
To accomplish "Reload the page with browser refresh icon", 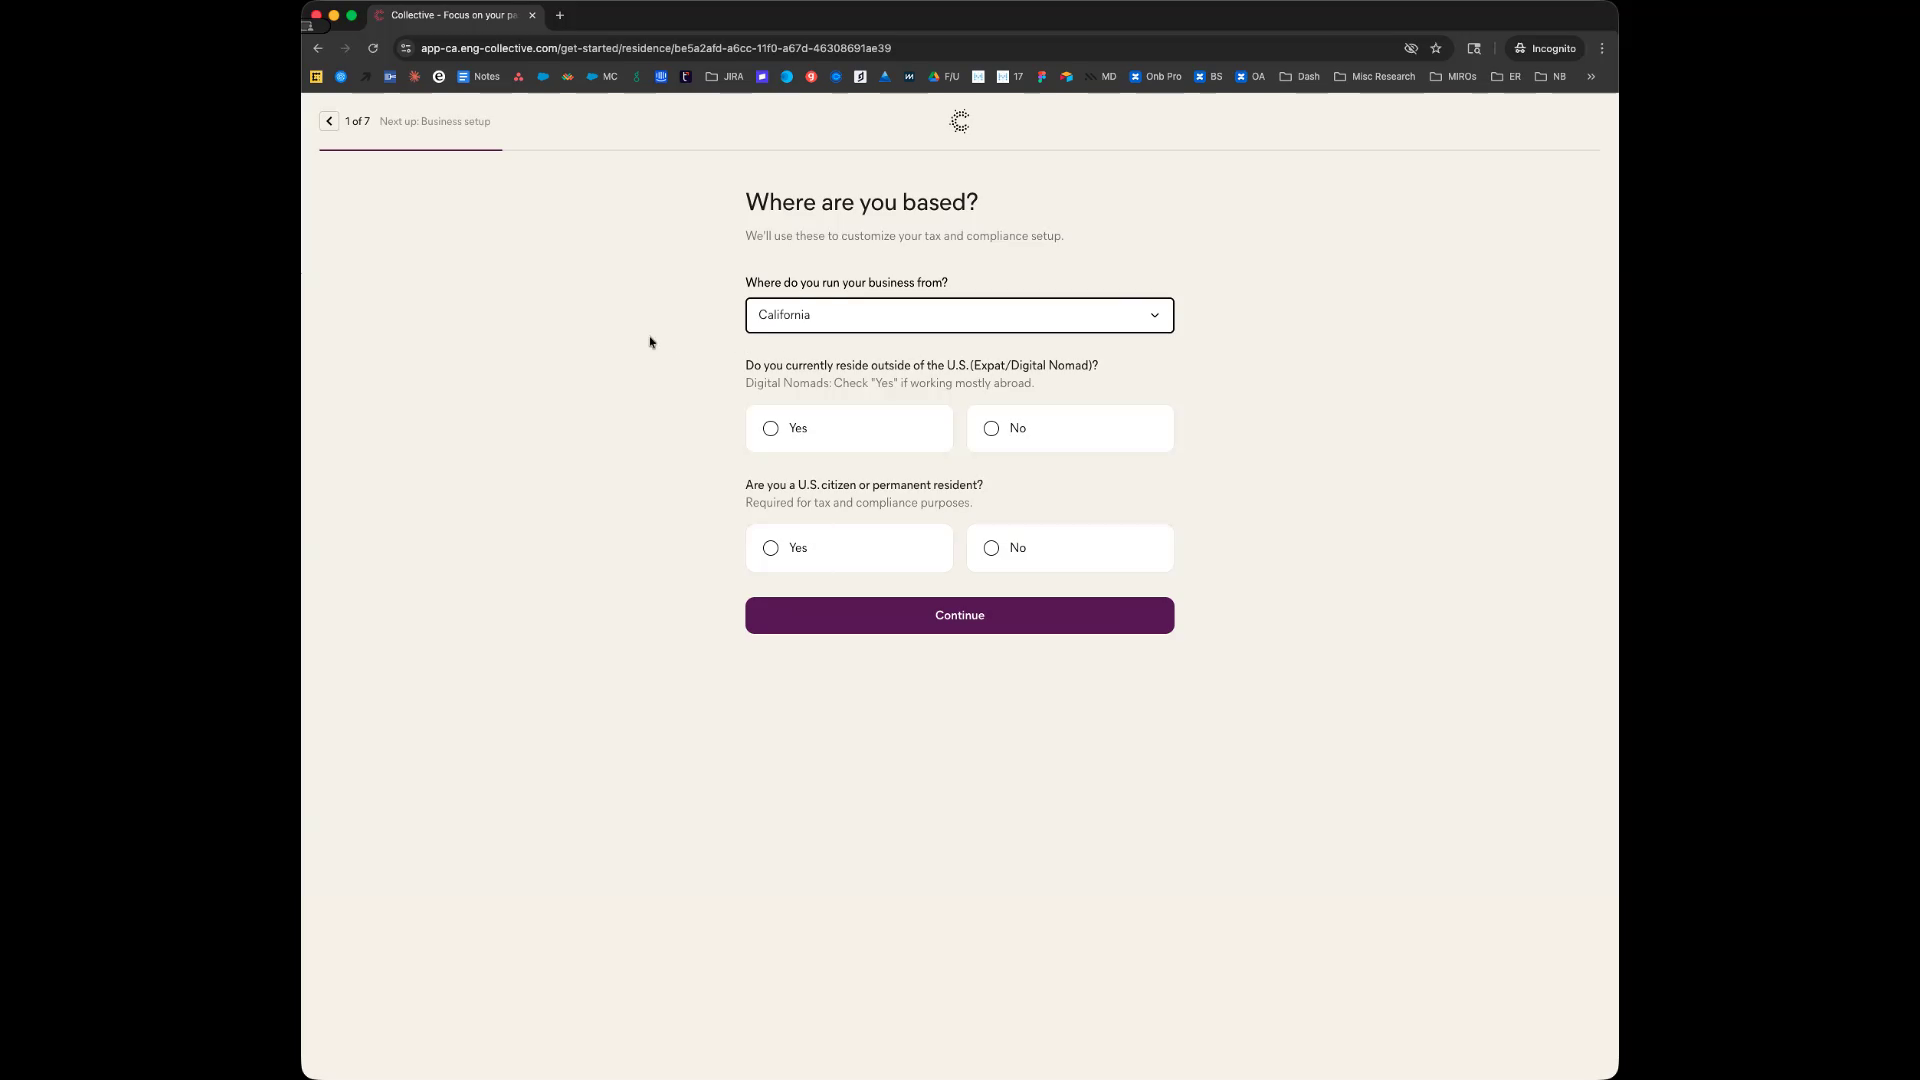I will tap(373, 48).
